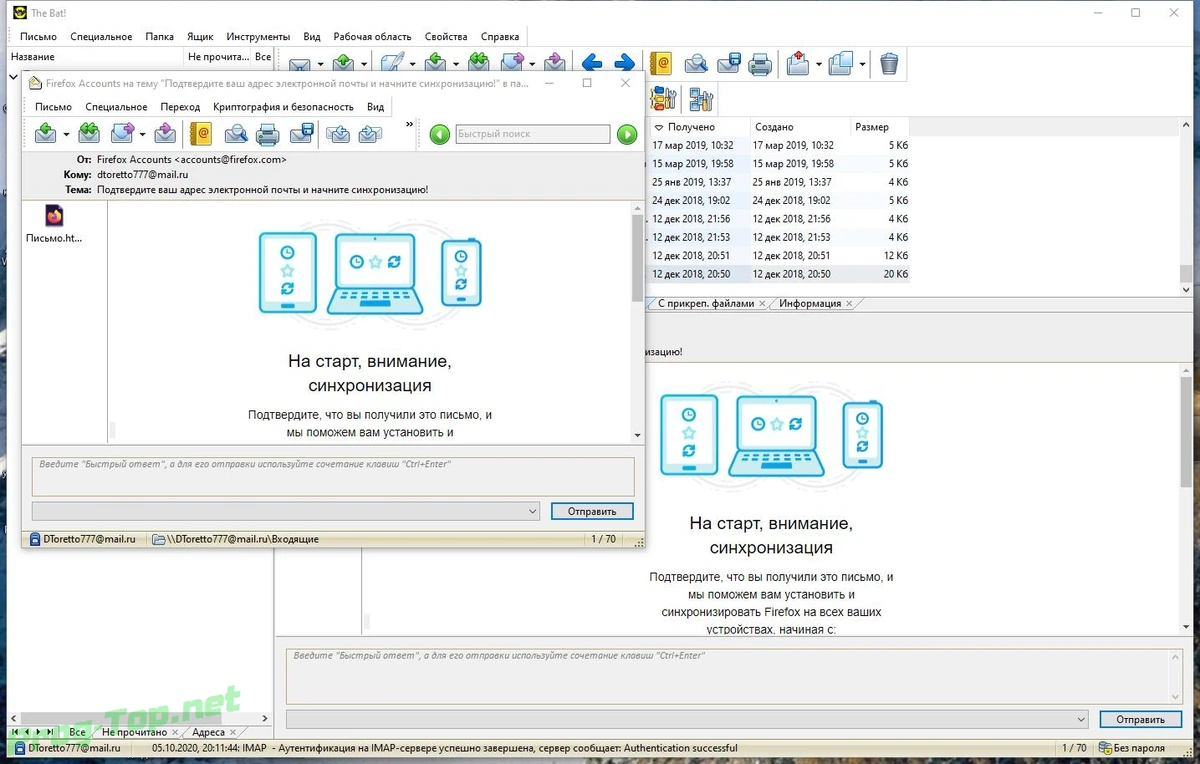Click the trash can delete icon in the main toolbar
Viewport: 1200px width, 764px height.
pos(889,64)
